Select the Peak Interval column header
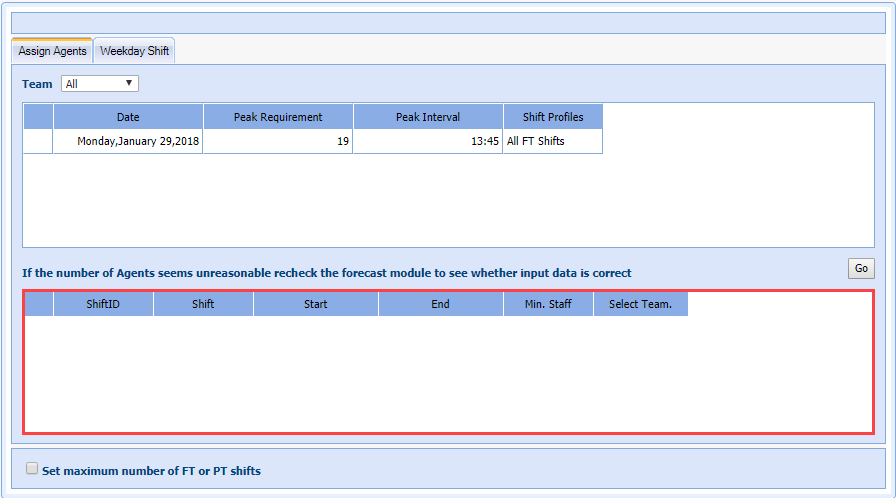The width and height of the screenshot is (896, 498). coord(427,117)
